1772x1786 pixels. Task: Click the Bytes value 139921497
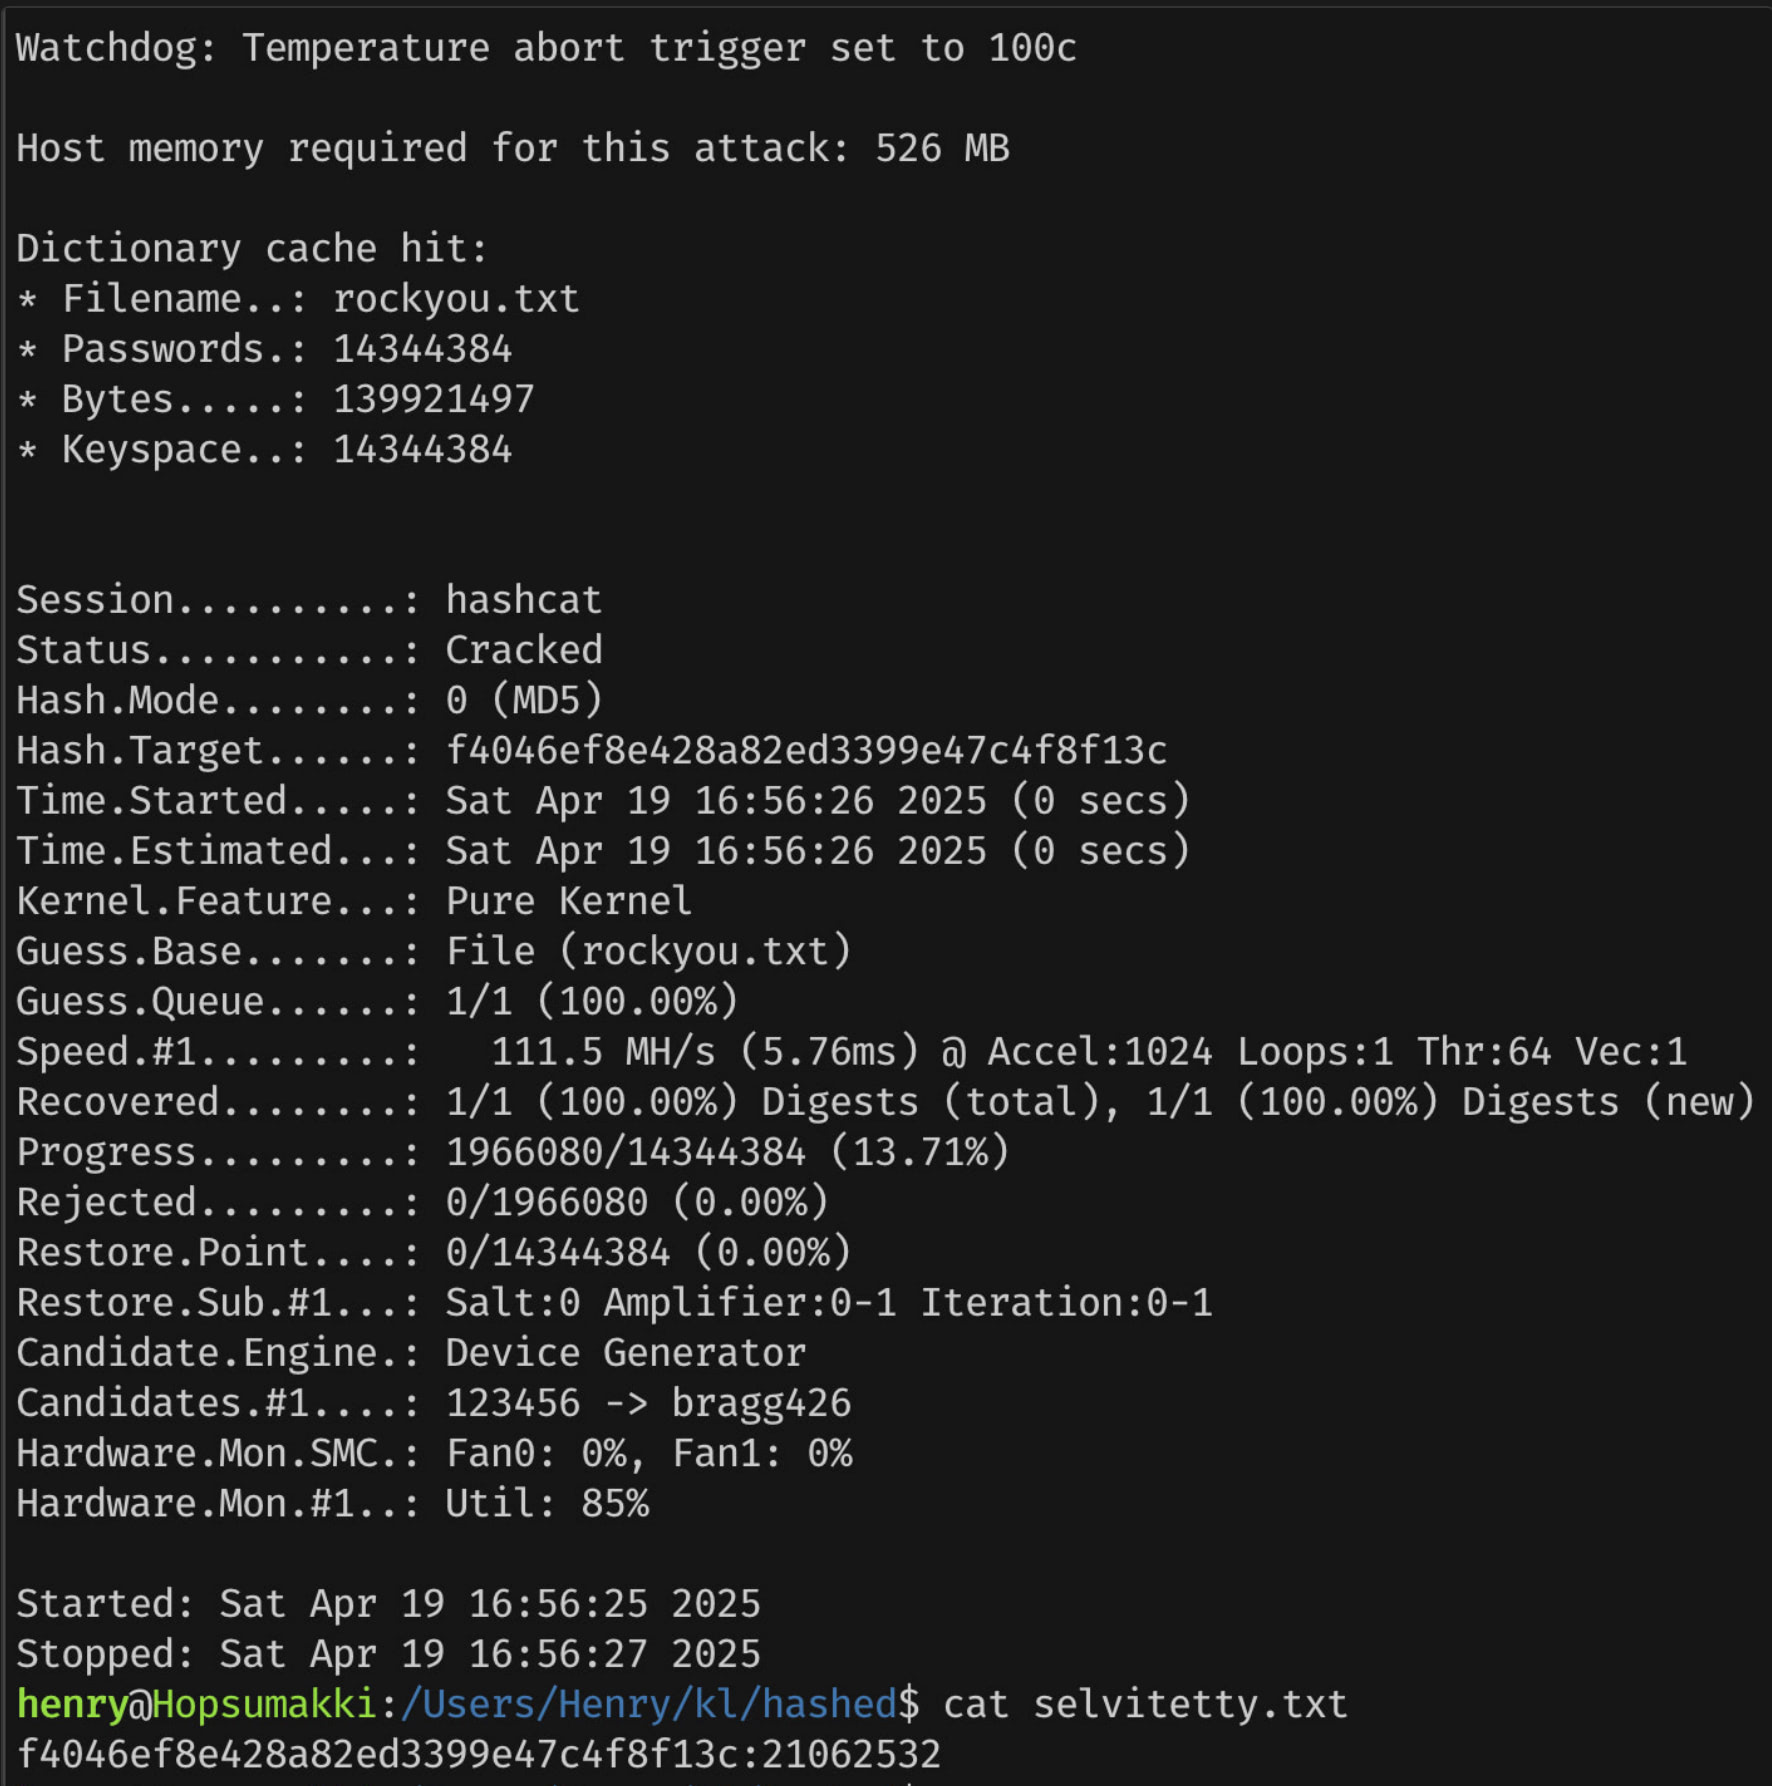(x=433, y=399)
